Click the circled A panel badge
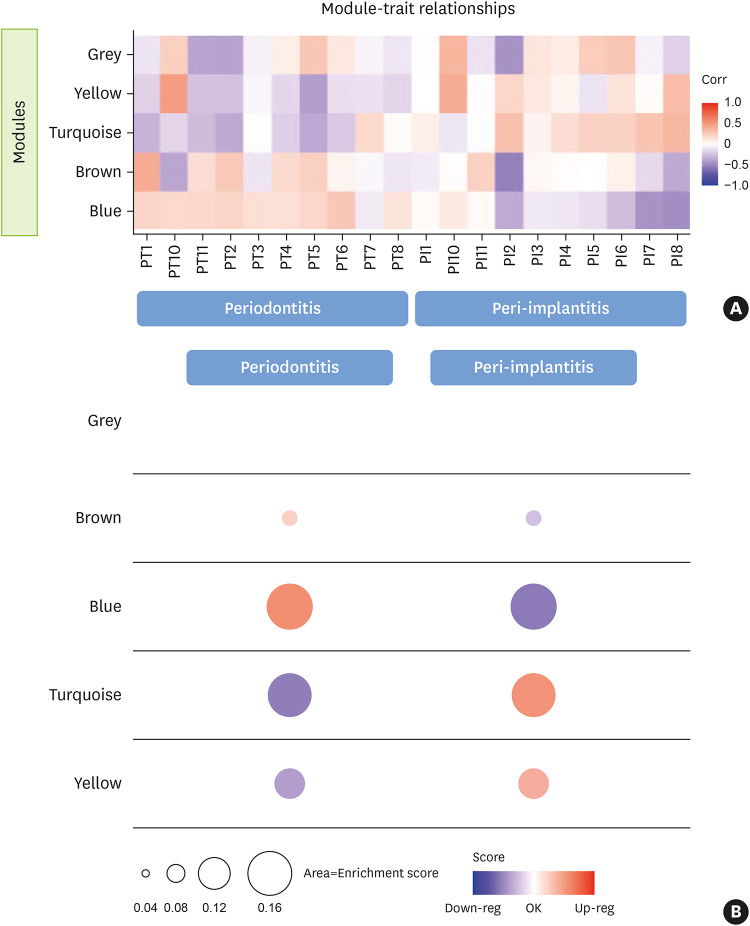Screen dimensions: 750x926 (x=735, y=310)
